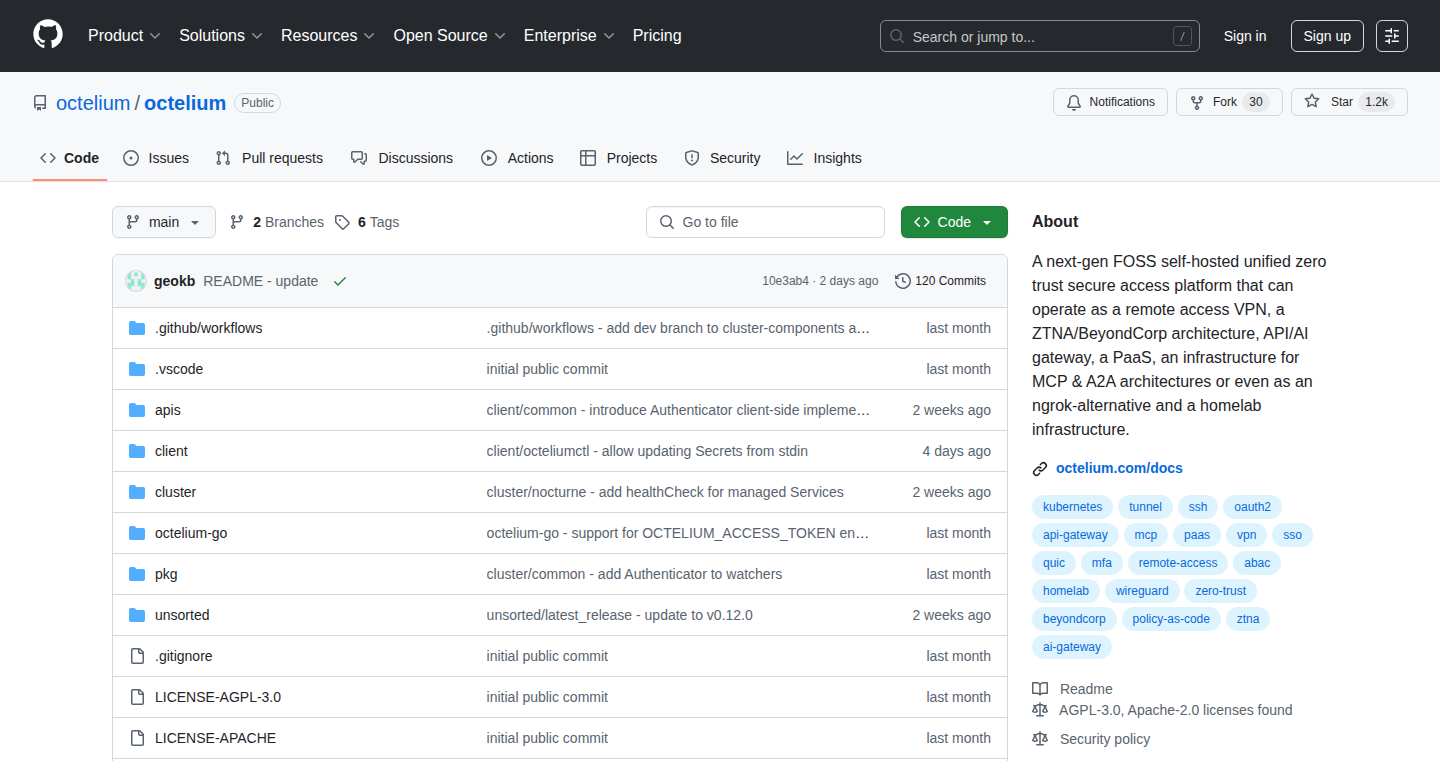Select the mcp topic tag

pyautogui.click(x=1145, y=535)
